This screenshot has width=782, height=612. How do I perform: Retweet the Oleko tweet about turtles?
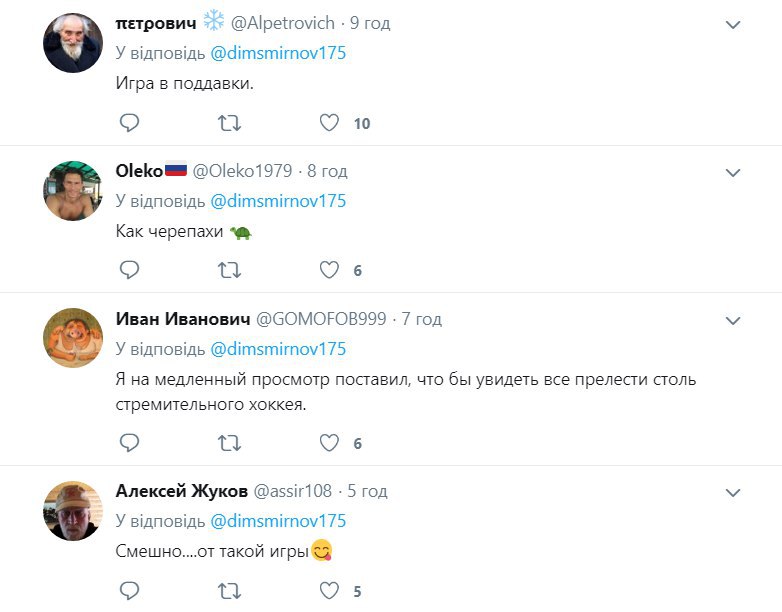[229, 270]
